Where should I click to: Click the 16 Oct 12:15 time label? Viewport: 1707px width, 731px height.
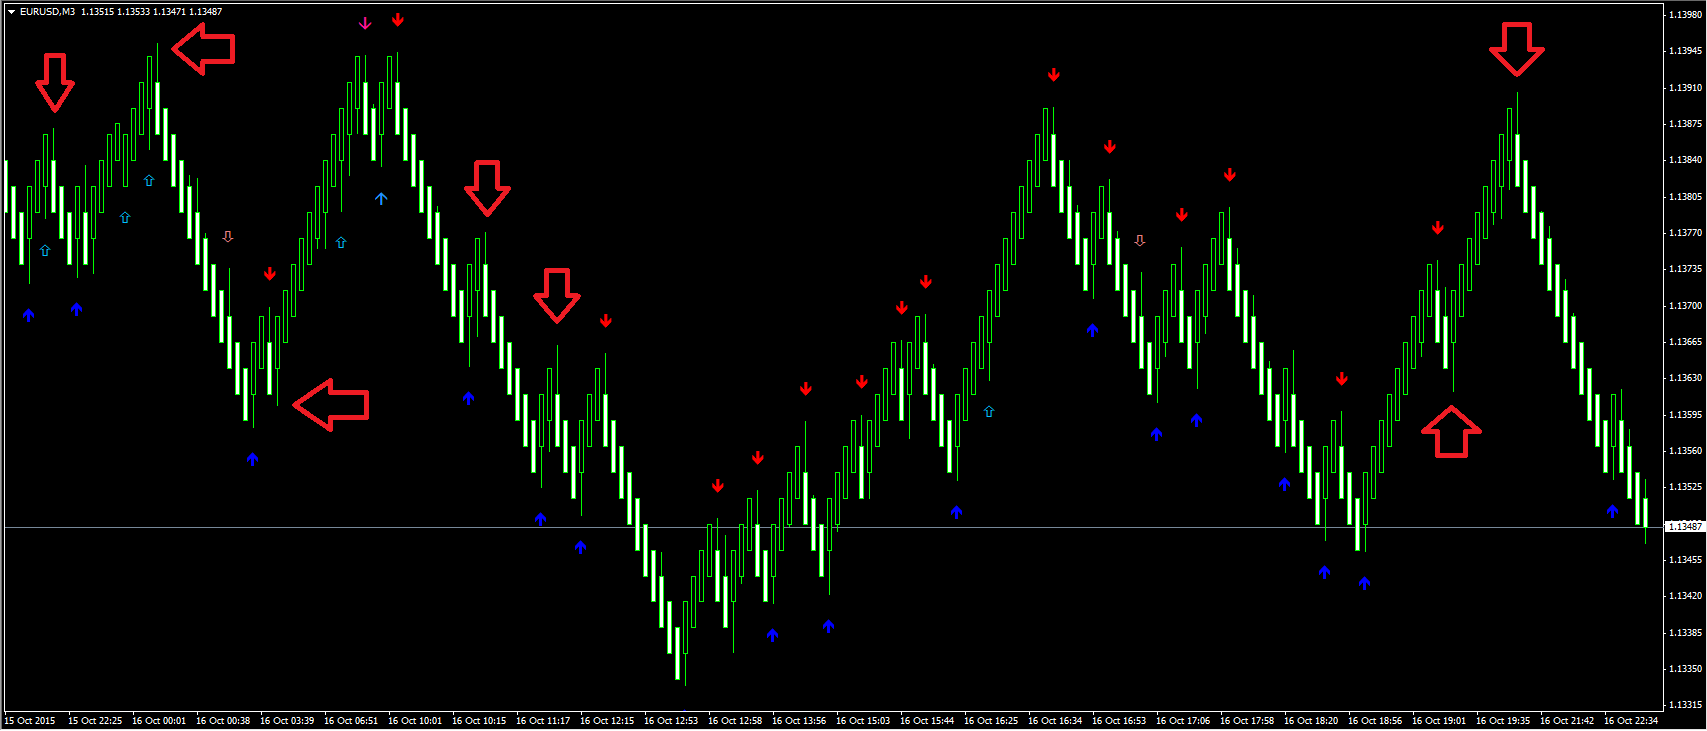coord(607,721)
